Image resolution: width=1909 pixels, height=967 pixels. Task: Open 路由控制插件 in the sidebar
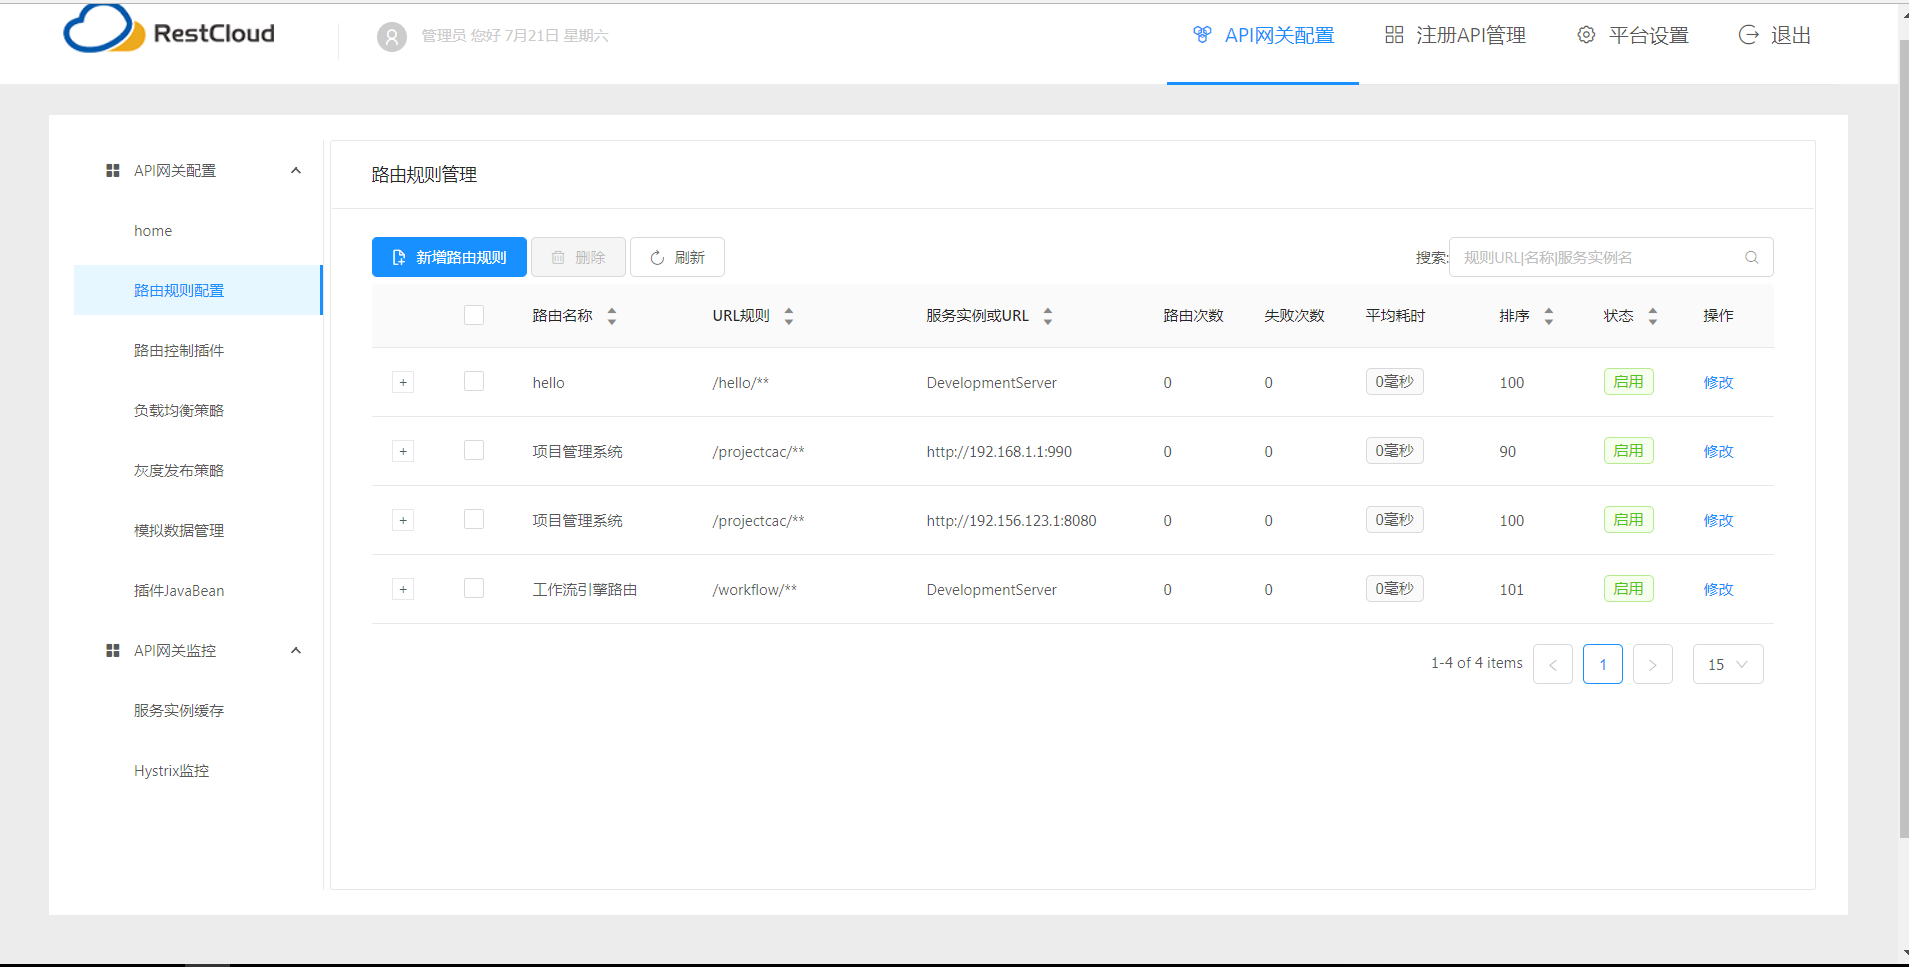tap(179, 351)
